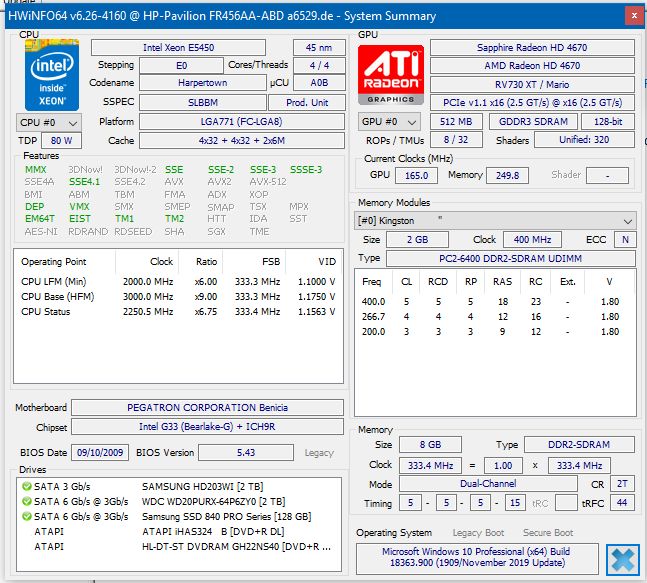Screen dimensions: 647x583
Task: Click the BIOS Date 09/10/2009 field
Action: [x=100, y=453]
